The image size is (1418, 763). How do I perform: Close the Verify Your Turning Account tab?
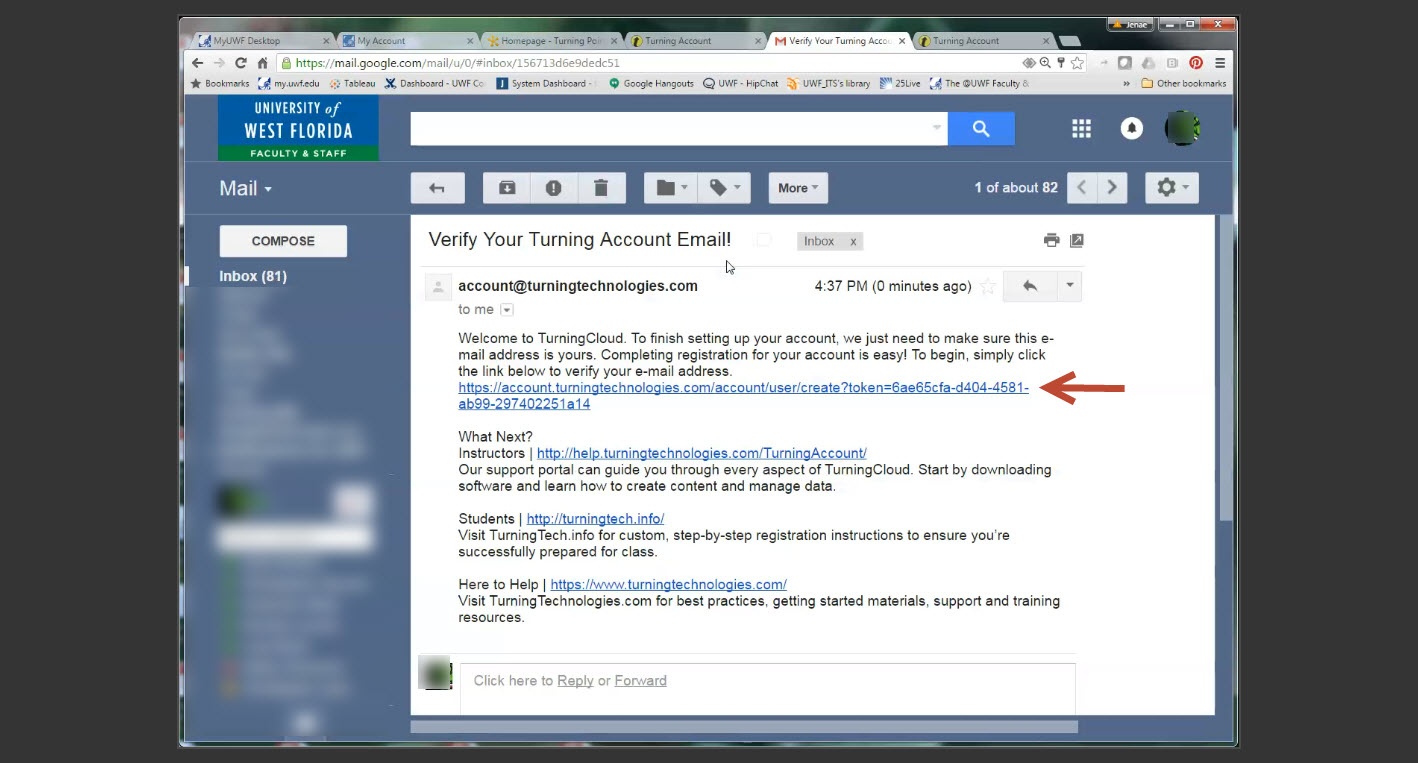[x=902, y=41]
